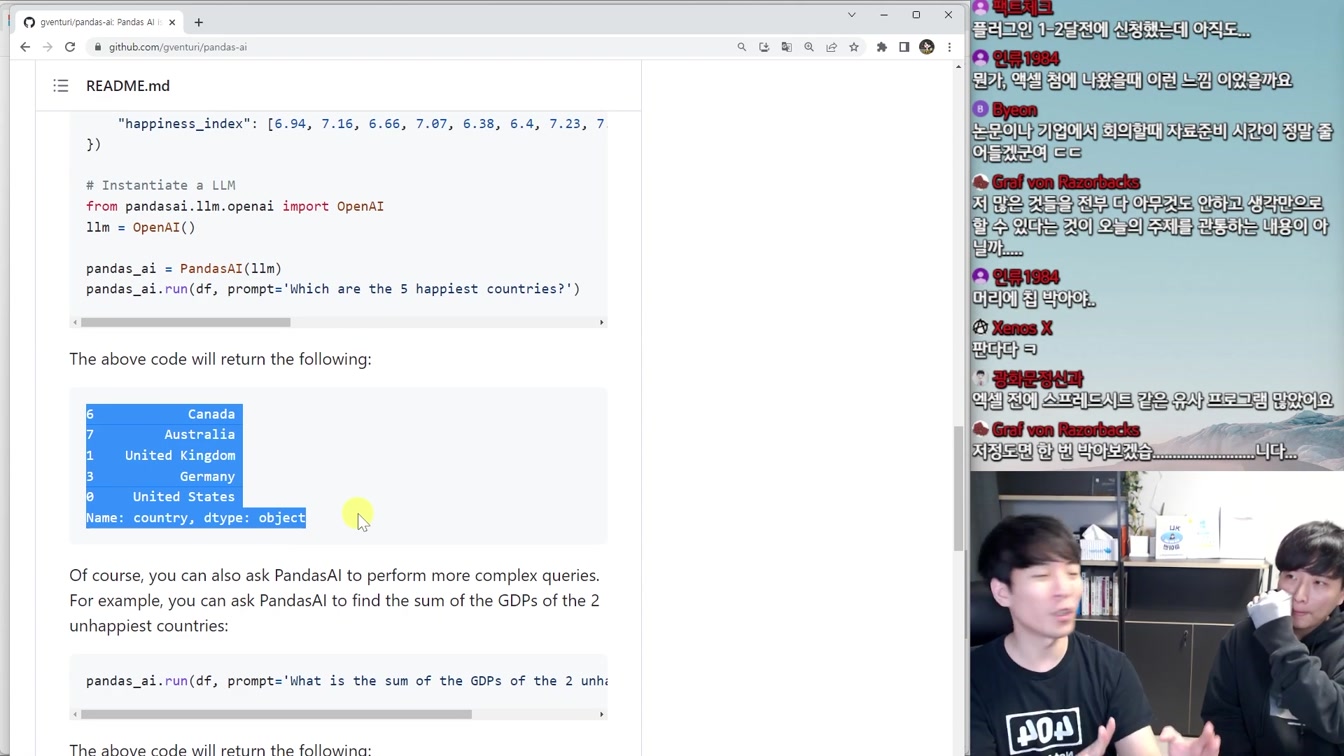Install page as app icon

point(764,47)
